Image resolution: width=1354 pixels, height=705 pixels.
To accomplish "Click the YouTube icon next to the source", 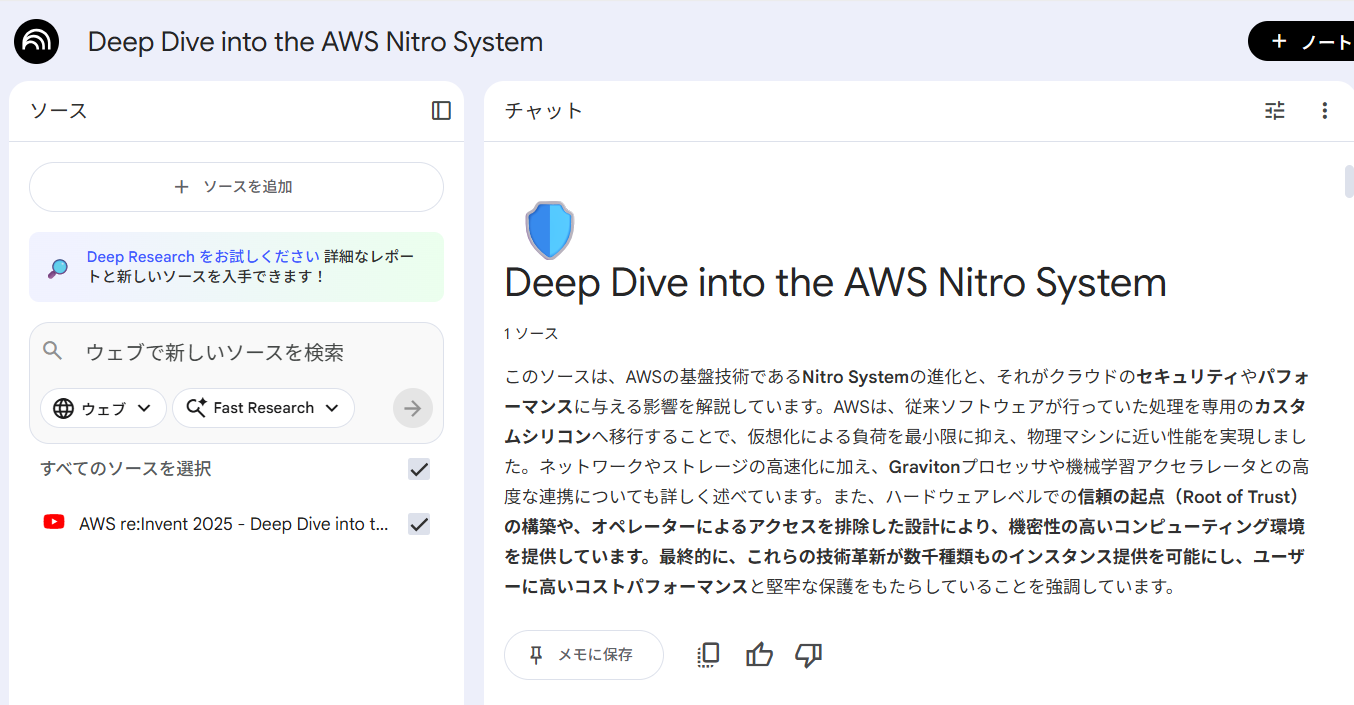I will (54, 523).
